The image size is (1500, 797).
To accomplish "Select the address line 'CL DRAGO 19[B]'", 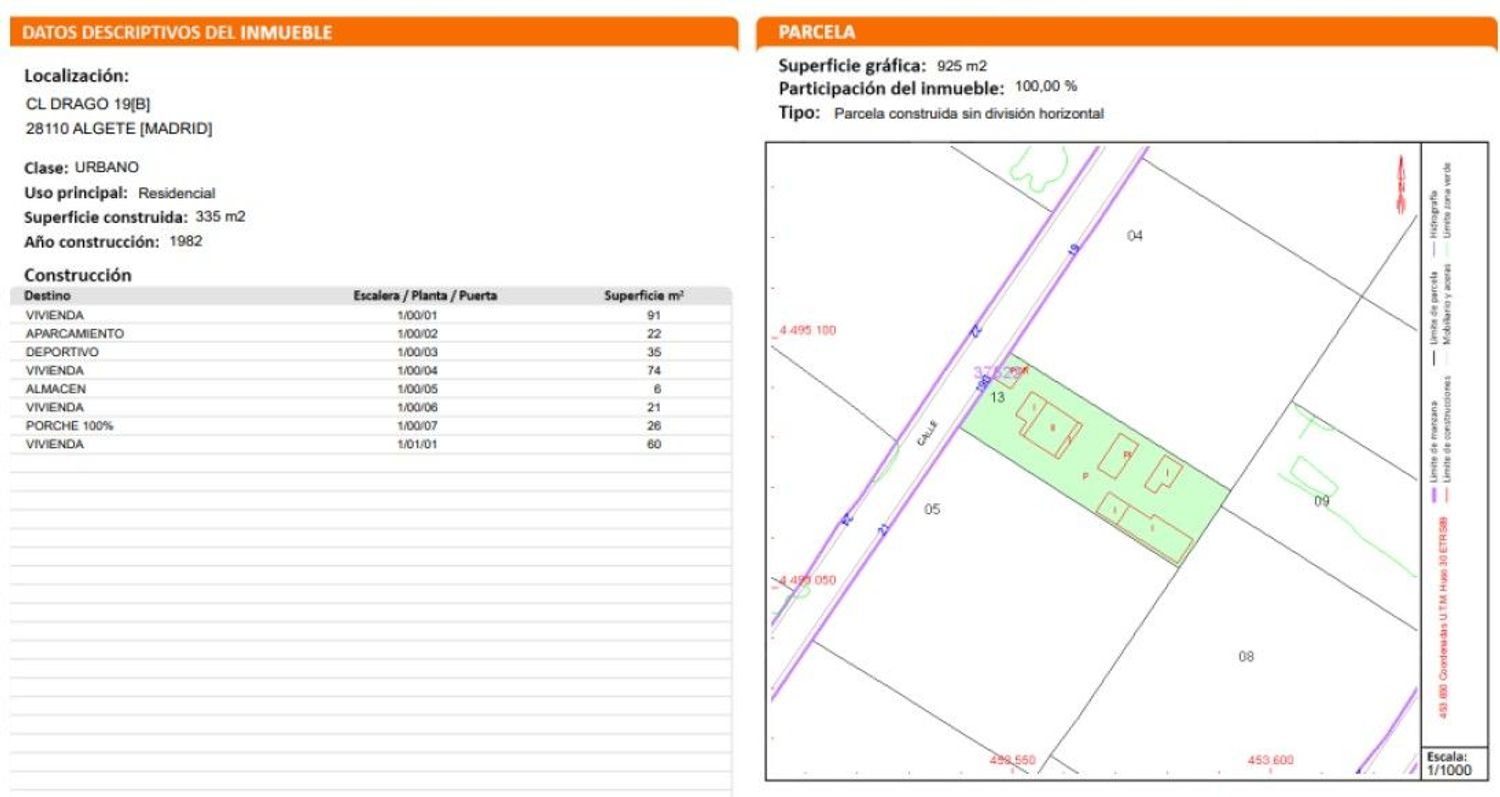I will pyautogui.click(x=88, y=104).
